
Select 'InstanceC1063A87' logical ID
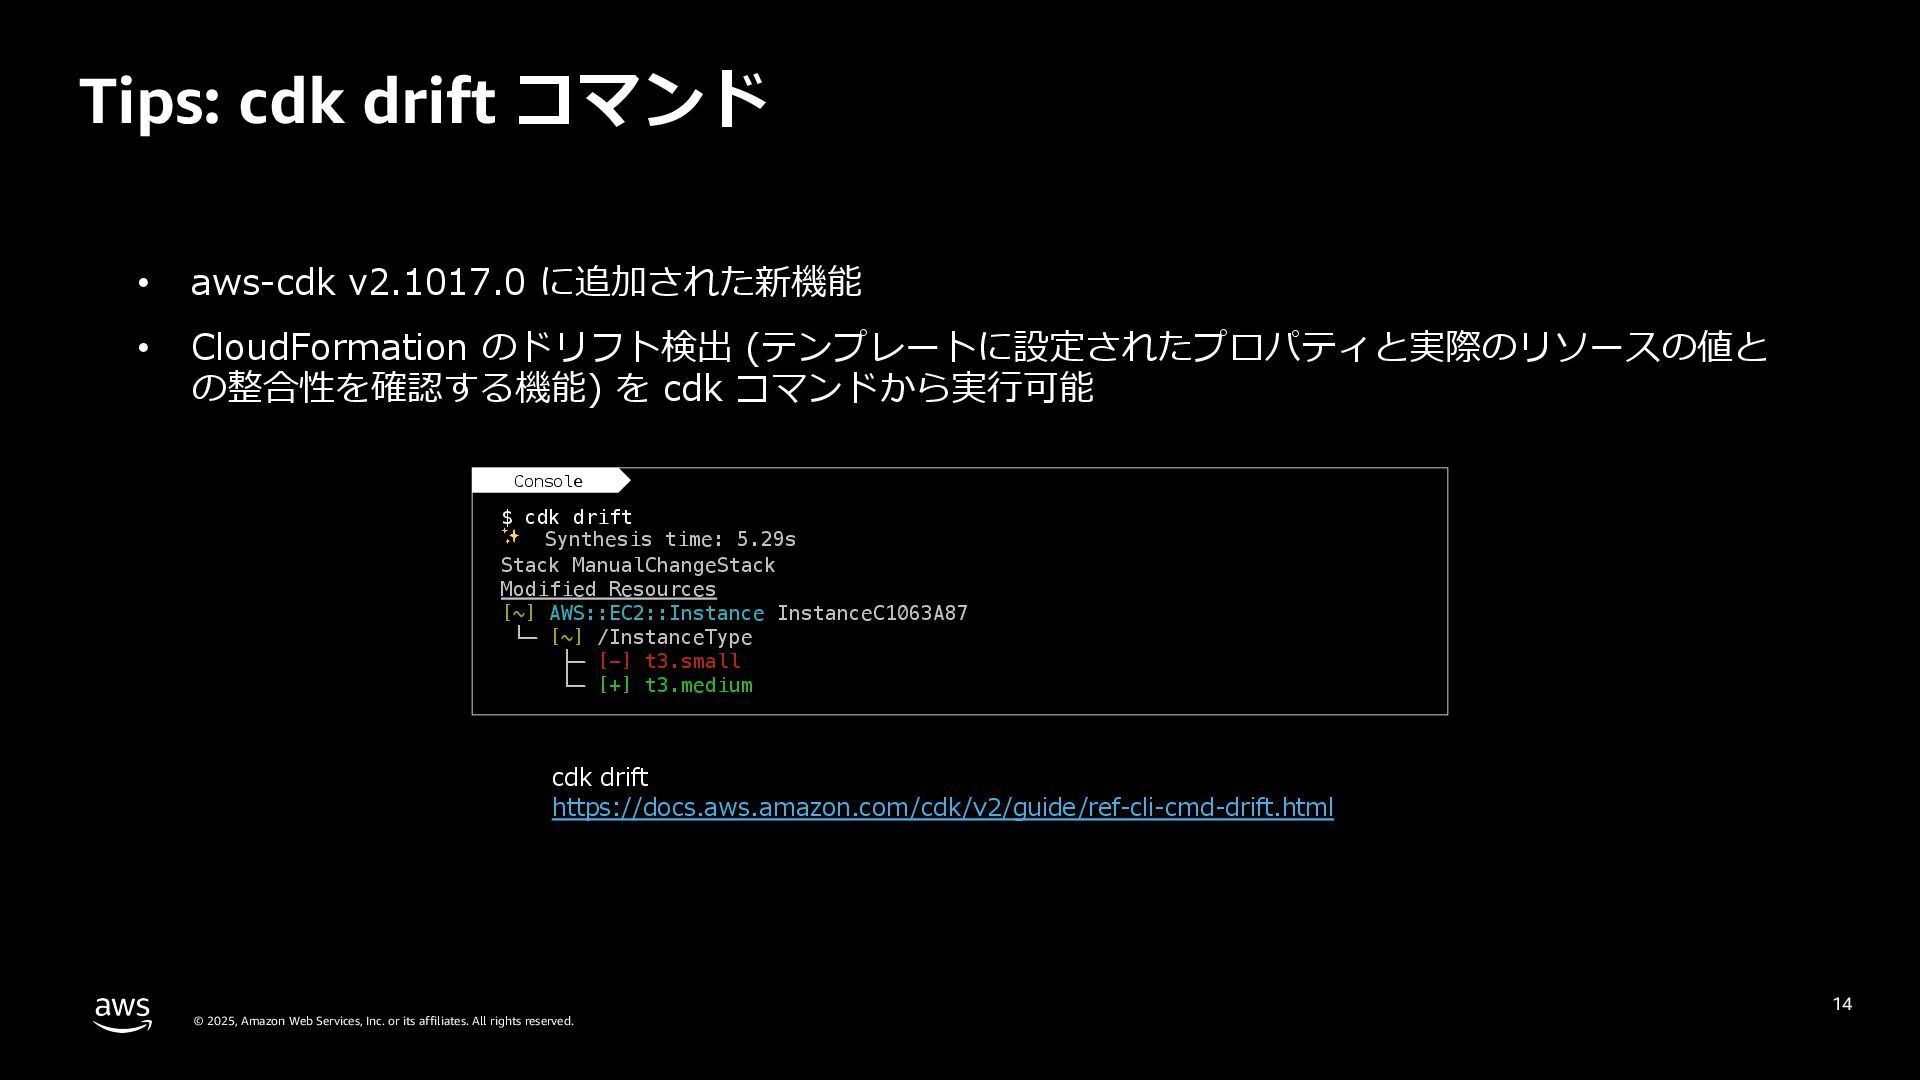[872, 613]
